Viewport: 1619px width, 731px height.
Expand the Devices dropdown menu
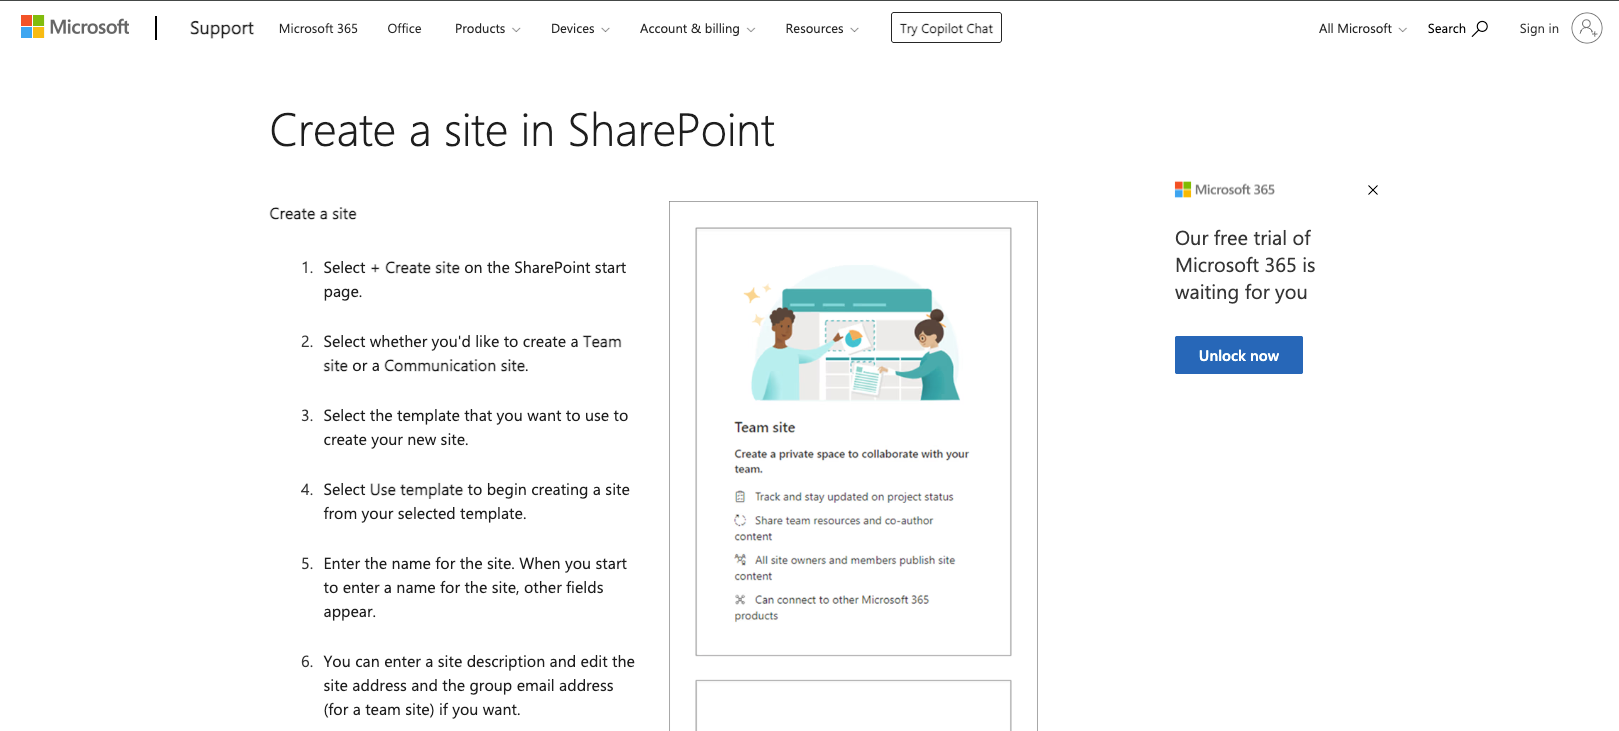coord(580,29)
